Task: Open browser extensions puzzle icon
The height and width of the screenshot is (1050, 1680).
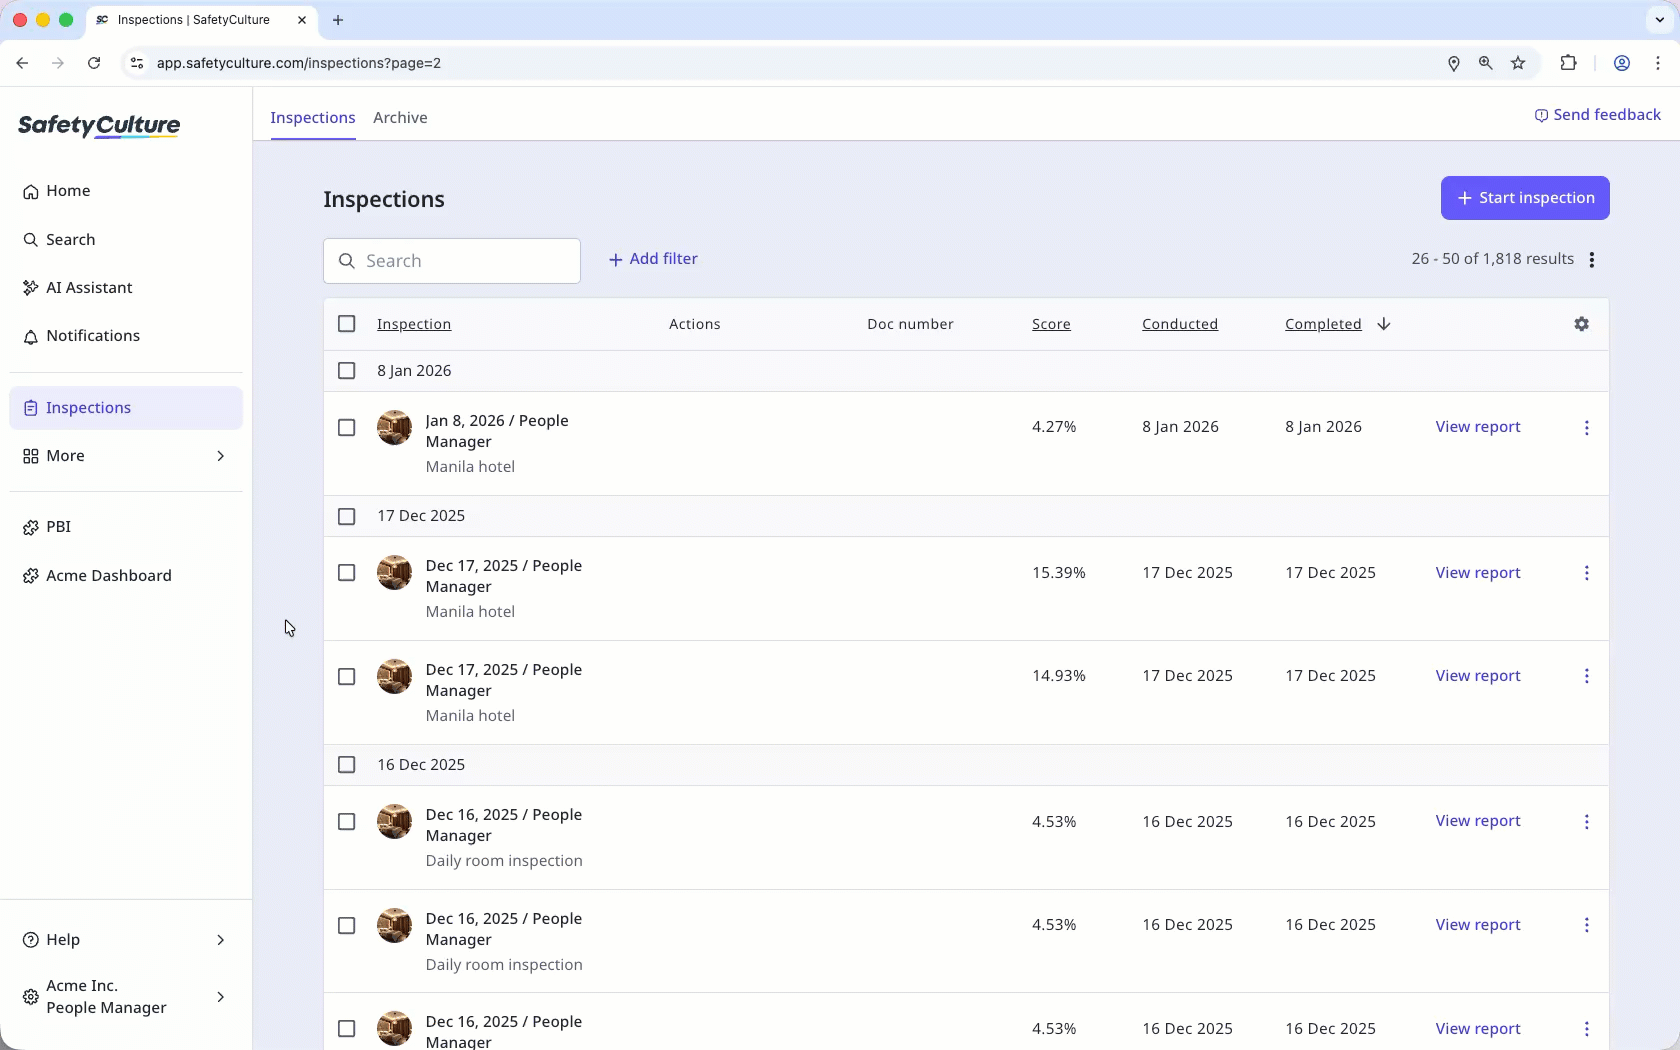Action: click(1568, 63)
